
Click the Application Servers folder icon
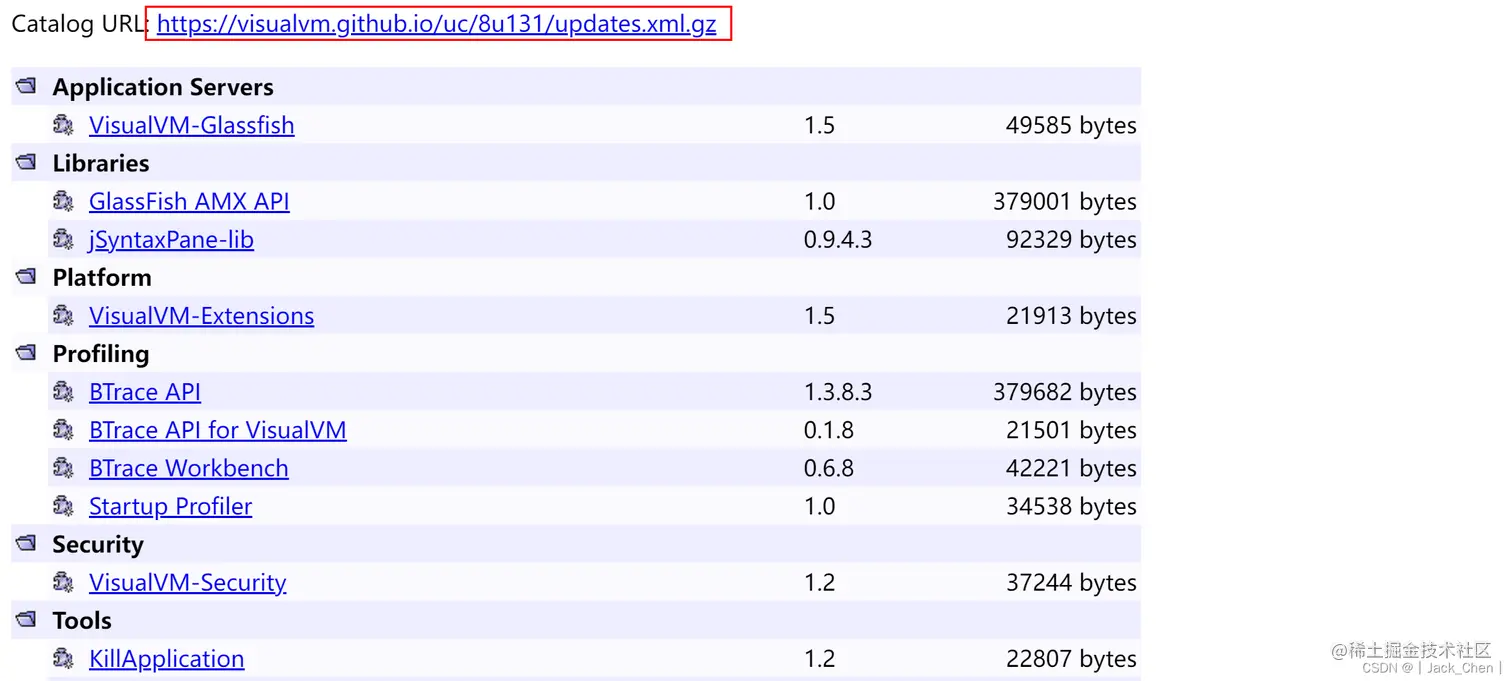[26, 86]
